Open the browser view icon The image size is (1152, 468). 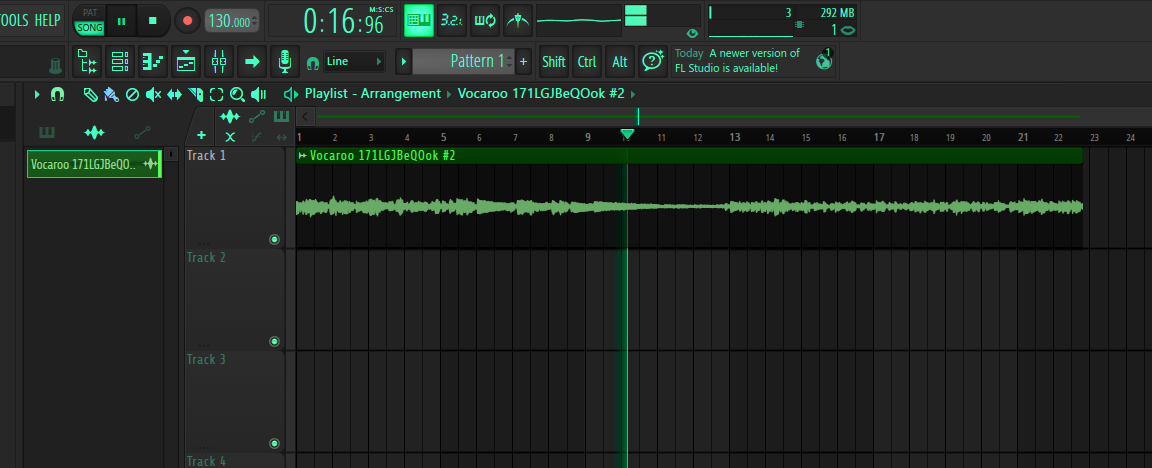pos(87,61)
